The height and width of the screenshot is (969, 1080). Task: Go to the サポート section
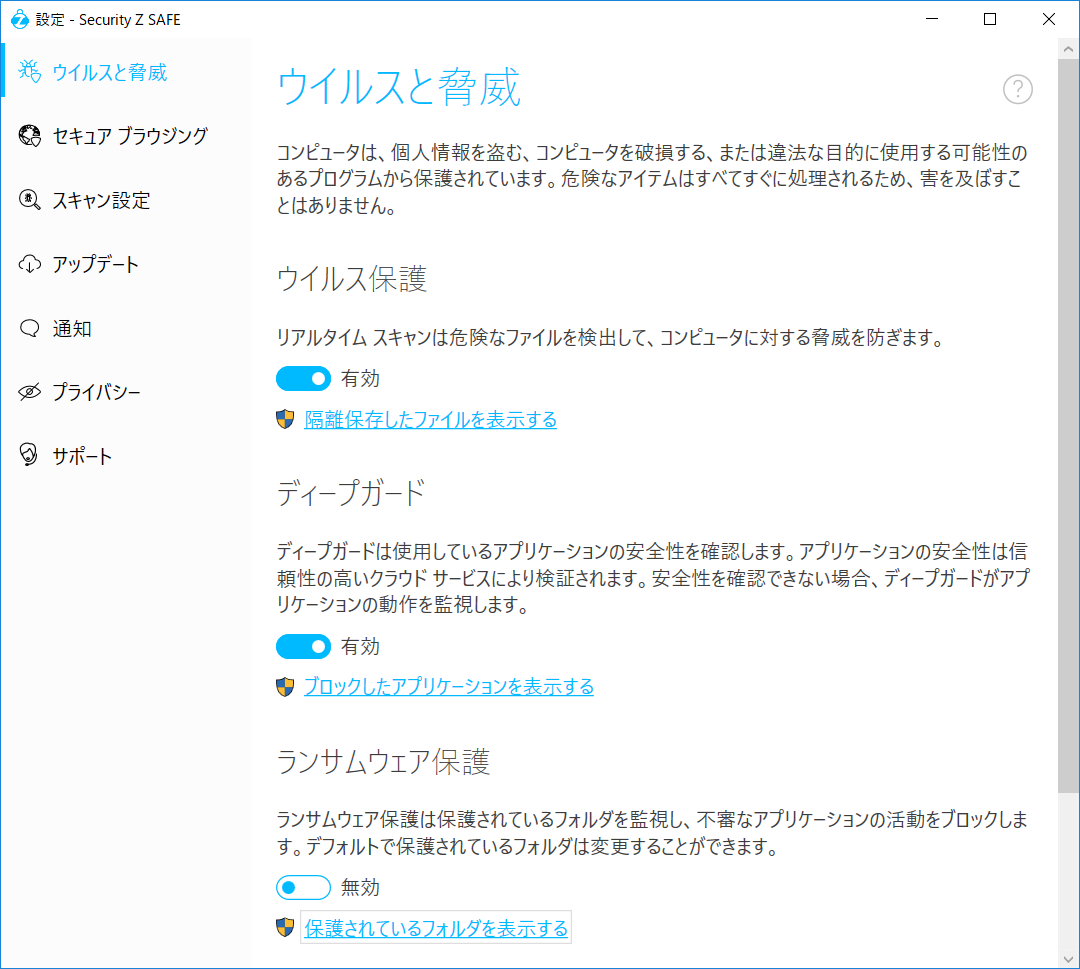(x=82, y=456)
